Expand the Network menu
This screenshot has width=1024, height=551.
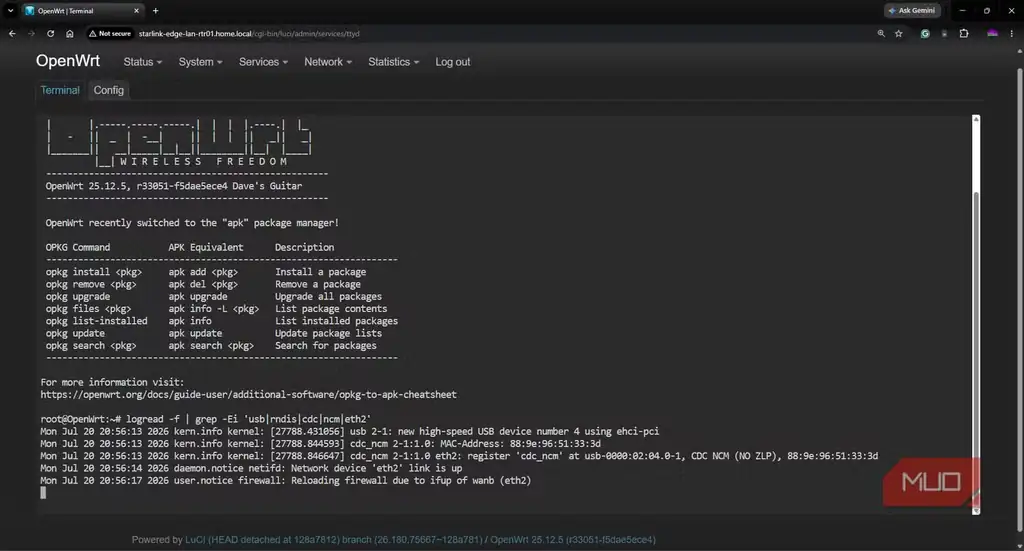point(328,62)
